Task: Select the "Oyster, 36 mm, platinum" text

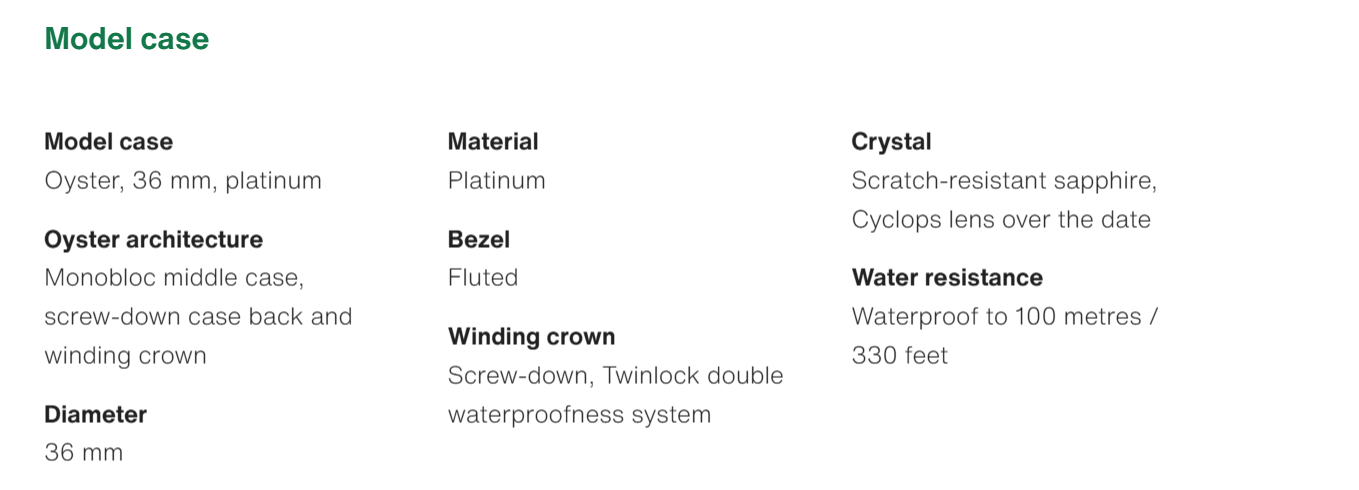Action: 183,181
